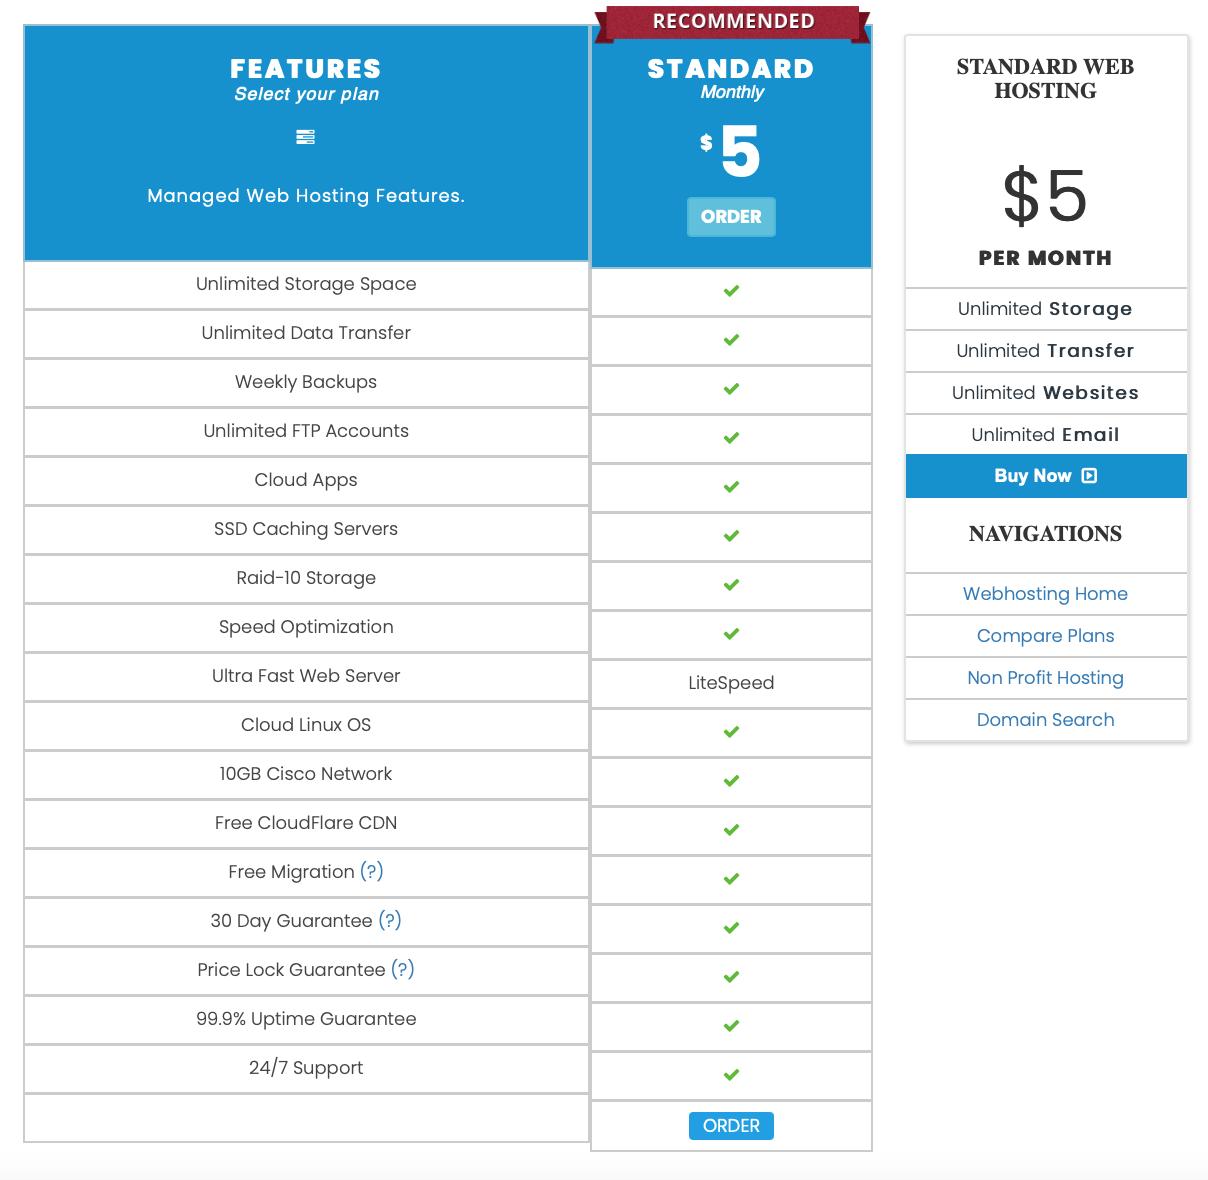Open the Price Lock Guarantee help icon
Image resolution: width=1208 pixels, height=1180 pixels.
pos(403,969)
